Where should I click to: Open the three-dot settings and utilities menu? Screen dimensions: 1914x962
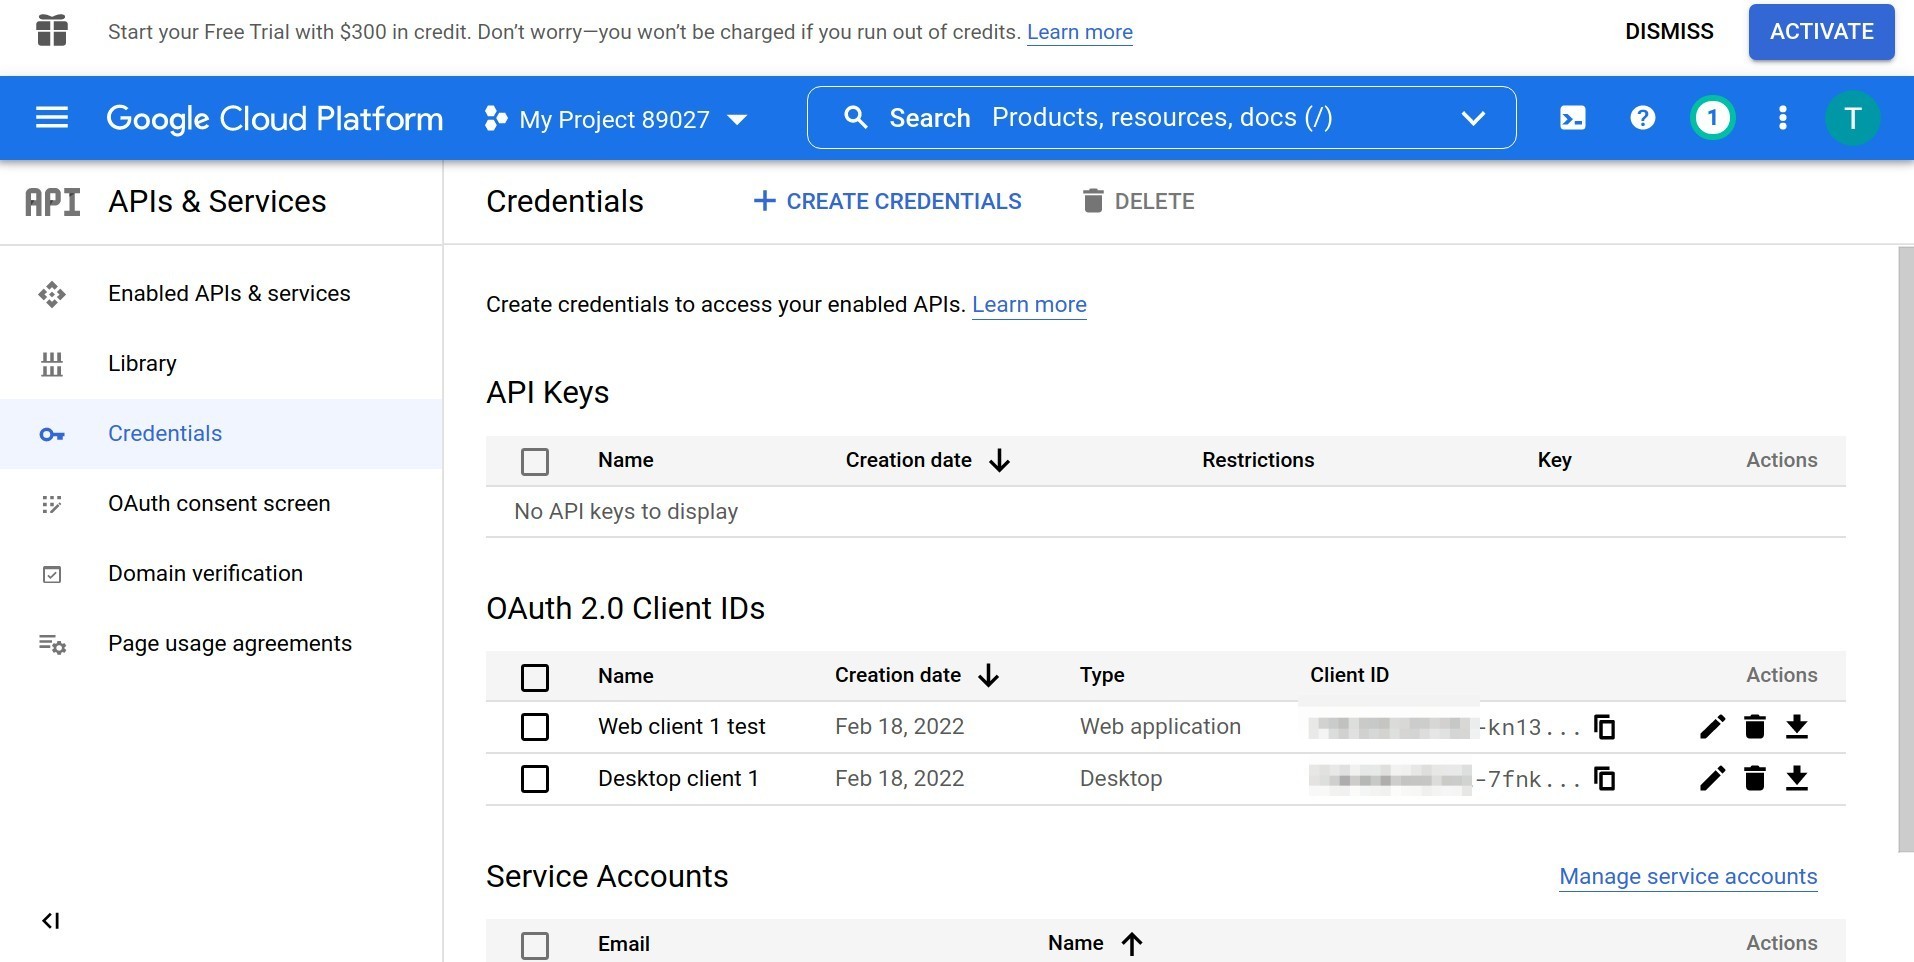[1782, 118]
